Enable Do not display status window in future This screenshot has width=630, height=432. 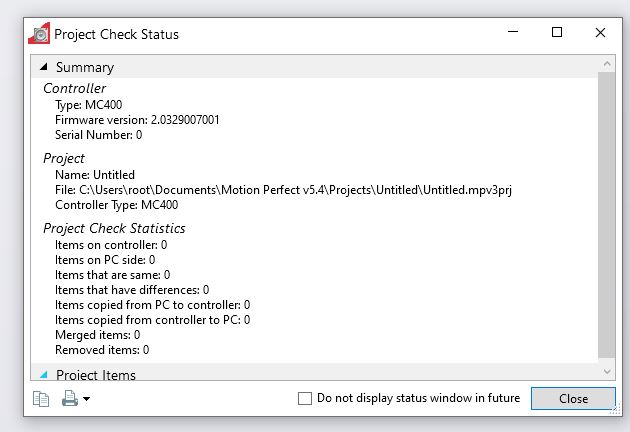pyautogui.click(x=305, y=398)
